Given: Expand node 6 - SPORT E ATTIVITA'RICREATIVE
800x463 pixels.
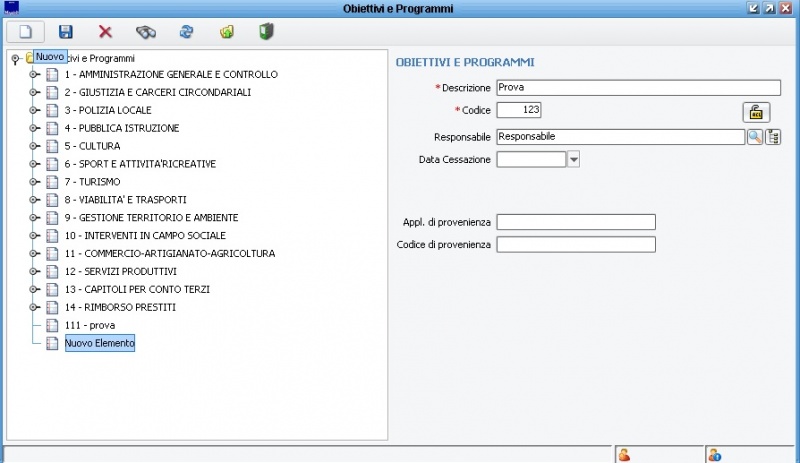Looking at the screenshot, I should point(34,164).
